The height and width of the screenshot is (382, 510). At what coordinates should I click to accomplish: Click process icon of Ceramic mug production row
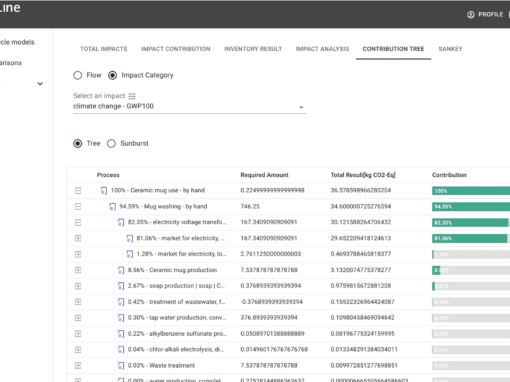[121, 270]
